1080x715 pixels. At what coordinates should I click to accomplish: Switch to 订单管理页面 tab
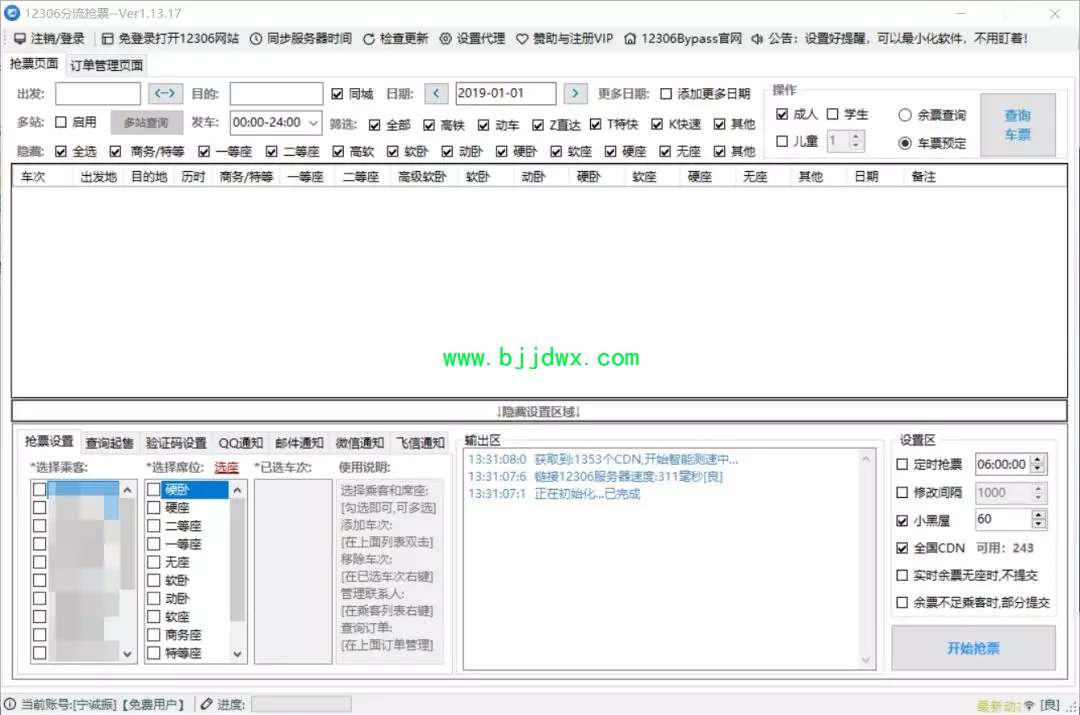pyautogui.click(x=107, y=65)
